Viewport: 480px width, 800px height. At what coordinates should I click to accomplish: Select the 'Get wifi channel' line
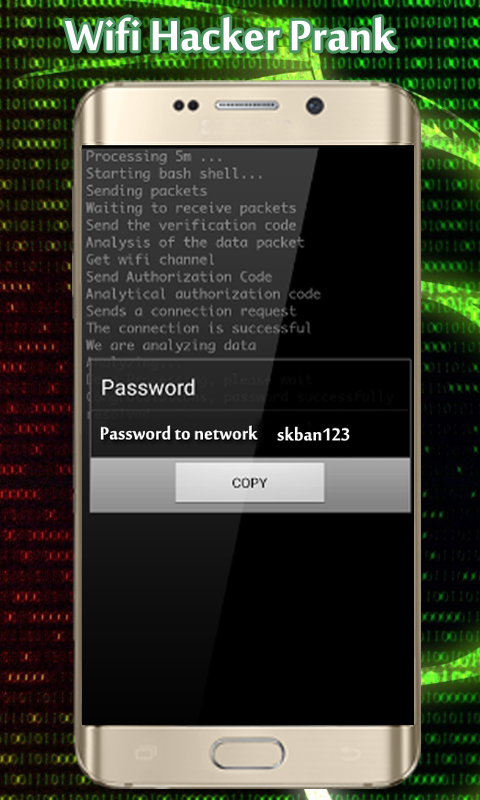(150, 260)
